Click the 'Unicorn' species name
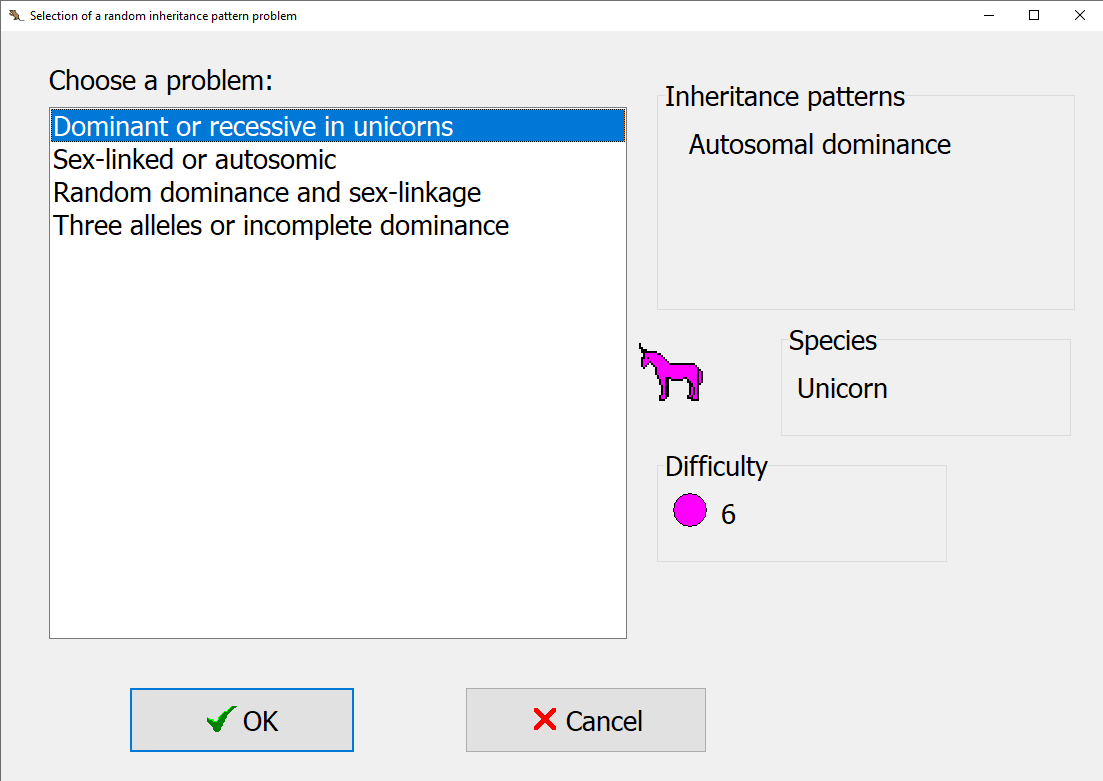The height and width of the screenshot is (781, 1103). 842,389
